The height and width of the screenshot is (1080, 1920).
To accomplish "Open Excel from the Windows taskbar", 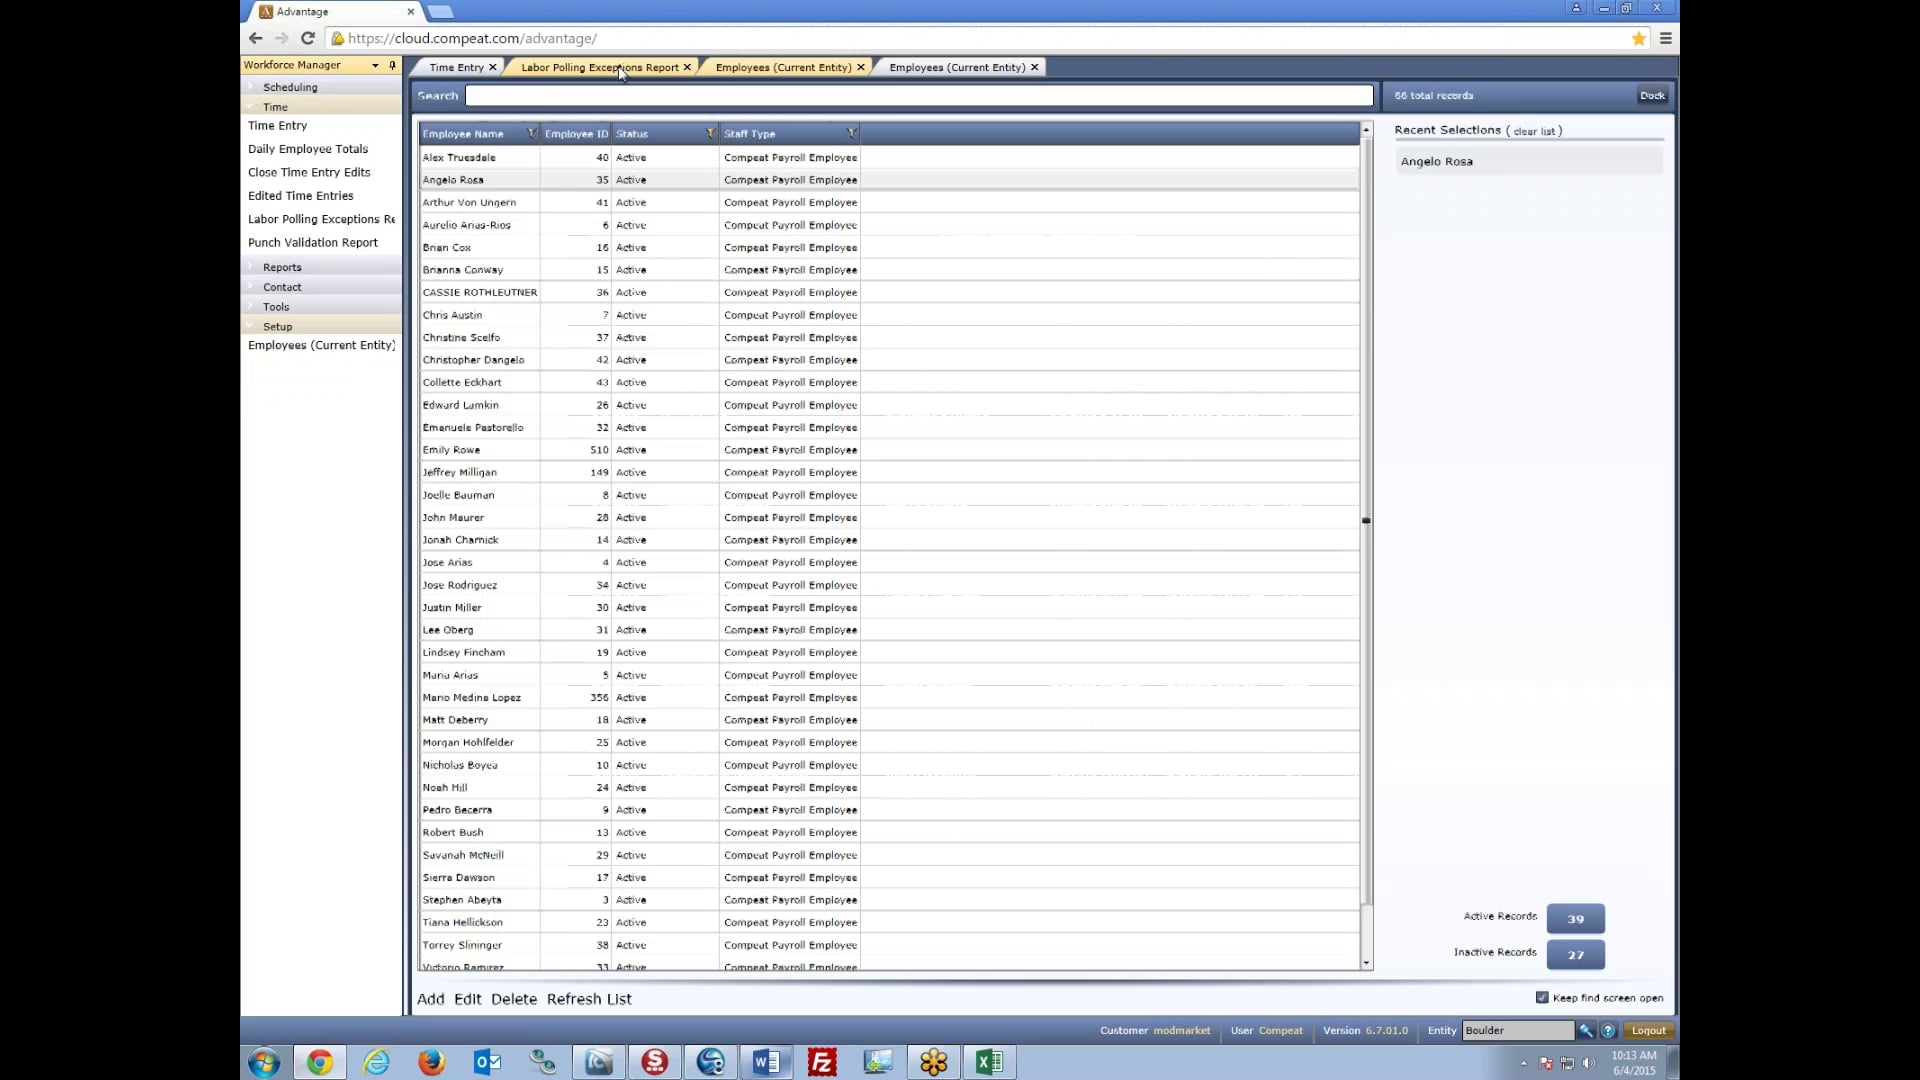I will coord(988,1062).
